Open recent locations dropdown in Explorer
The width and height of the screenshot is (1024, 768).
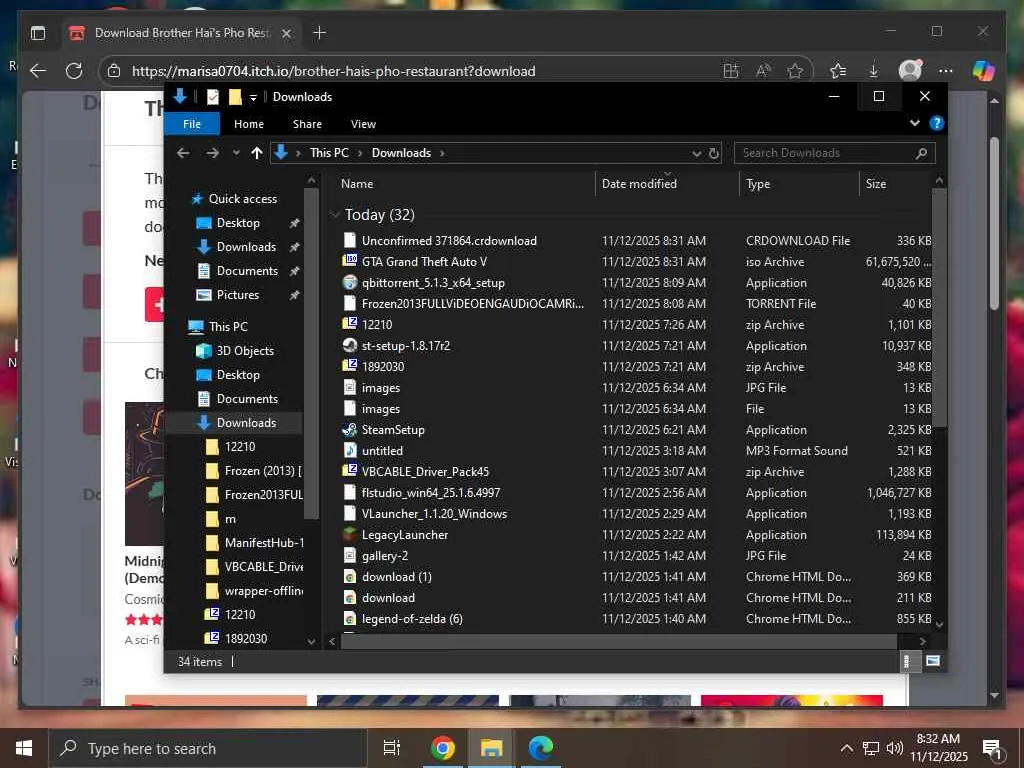236,153
